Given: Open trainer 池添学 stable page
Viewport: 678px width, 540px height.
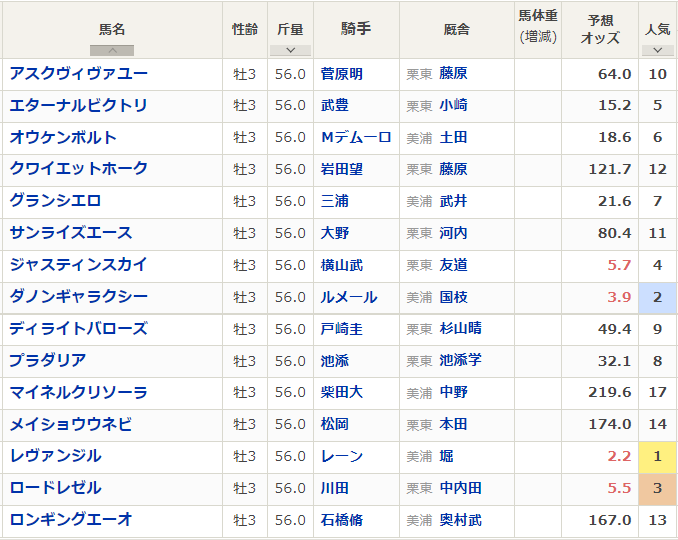Looking at the screenshot, I should click(461, 360).
